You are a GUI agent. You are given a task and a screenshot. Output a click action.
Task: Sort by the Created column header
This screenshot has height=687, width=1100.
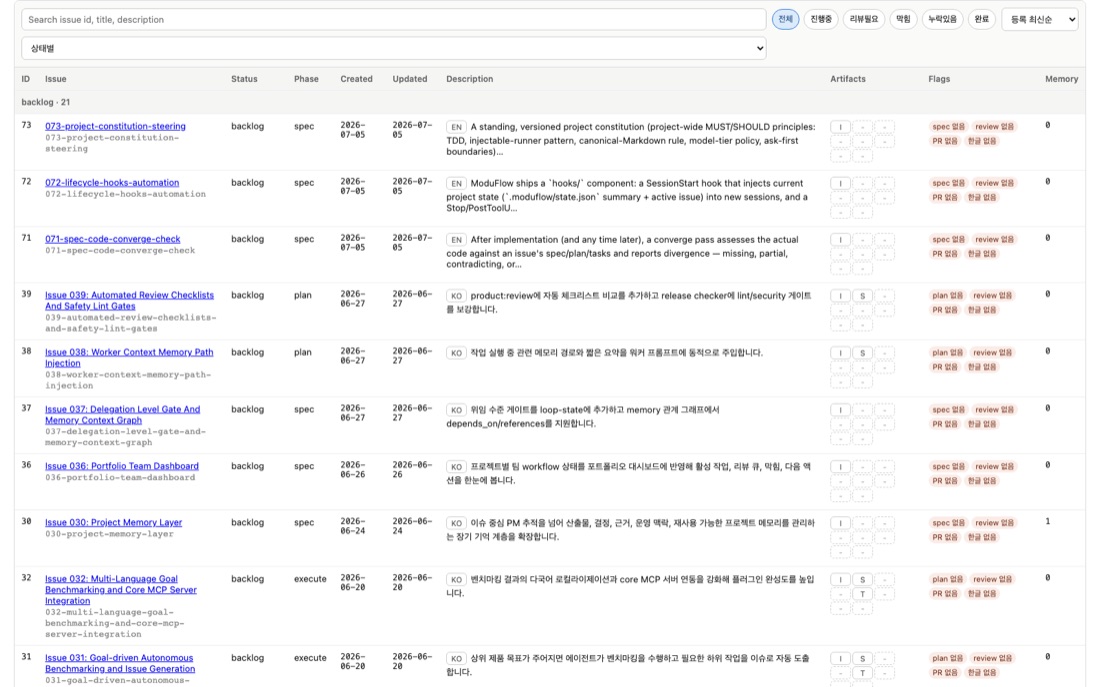click(x=356, y=79)
